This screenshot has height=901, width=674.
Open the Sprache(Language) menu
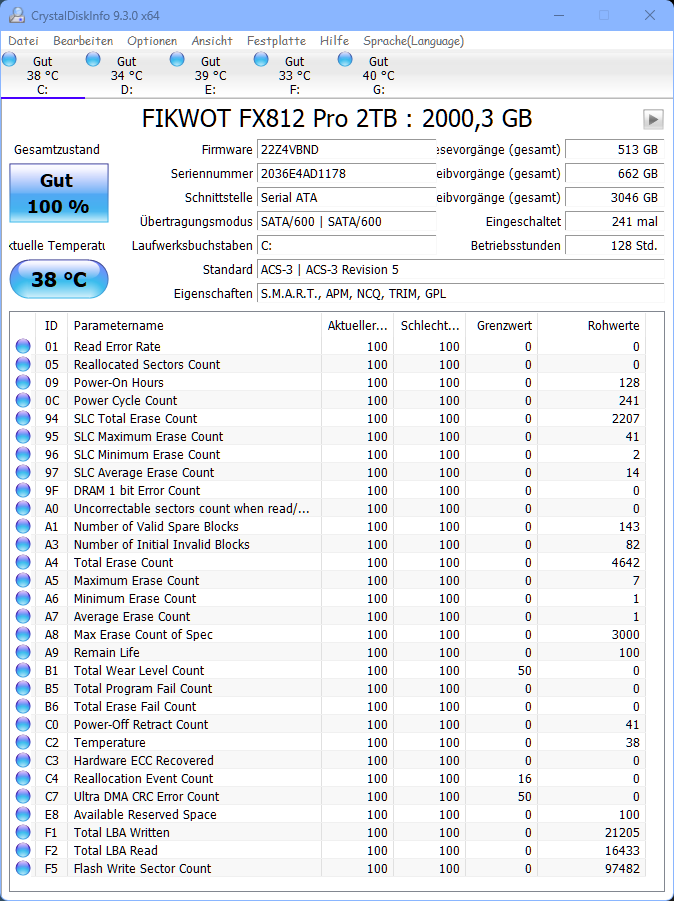[413, 41]
